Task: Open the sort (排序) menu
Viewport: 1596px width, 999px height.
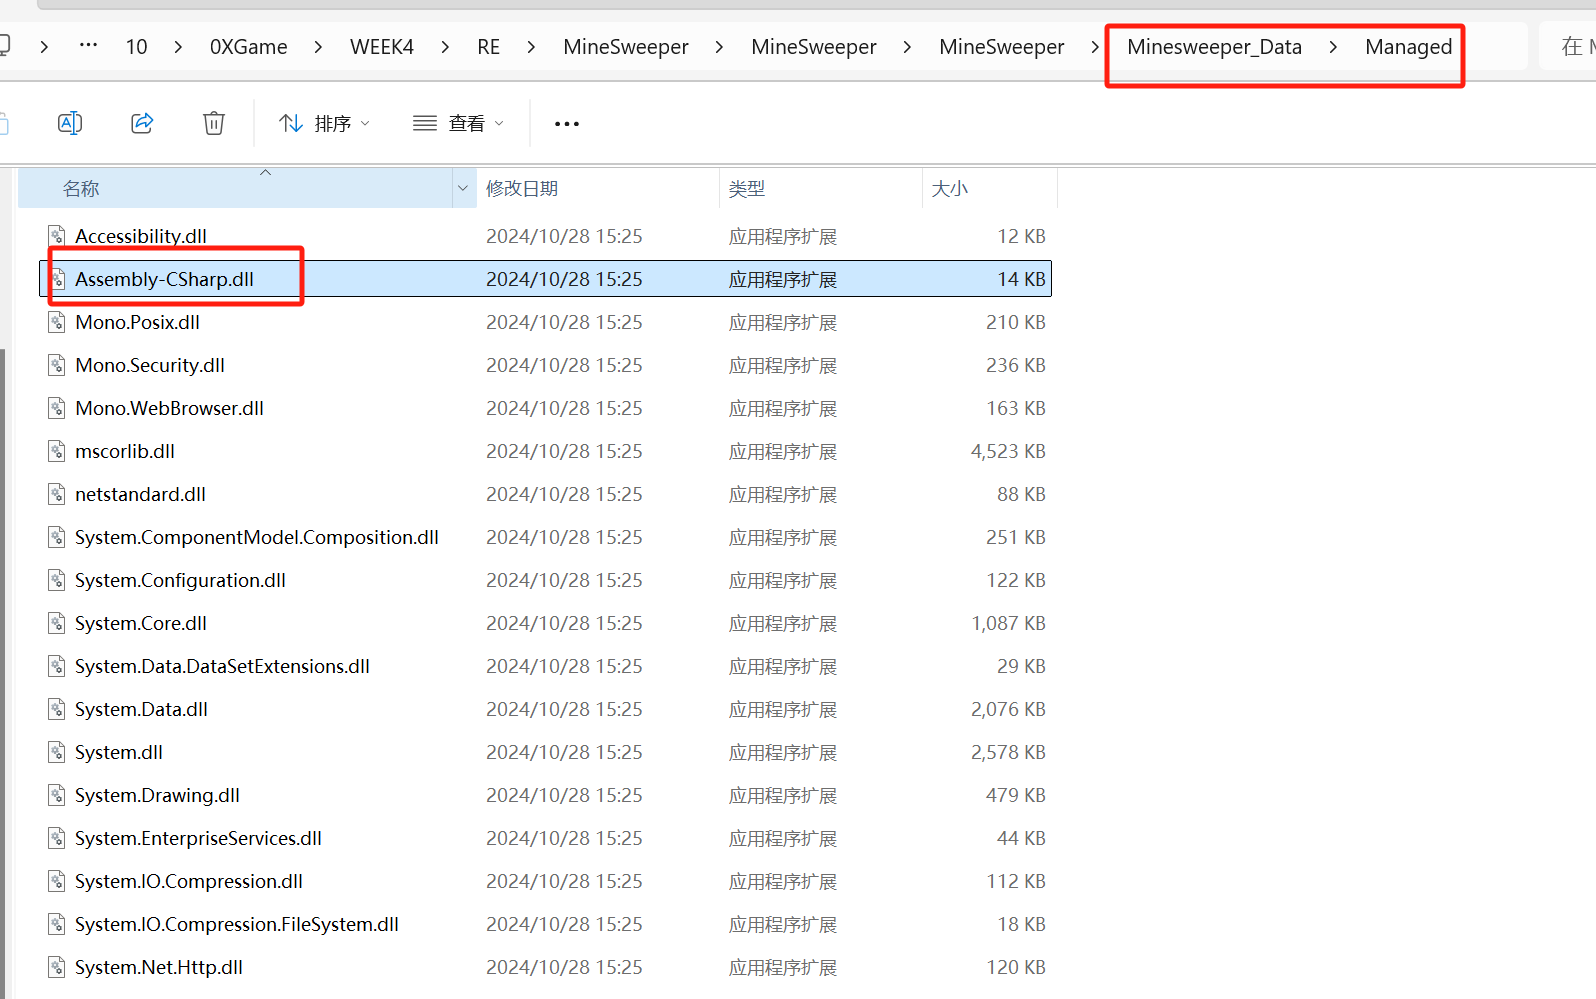Action: (x=324, y=123)
